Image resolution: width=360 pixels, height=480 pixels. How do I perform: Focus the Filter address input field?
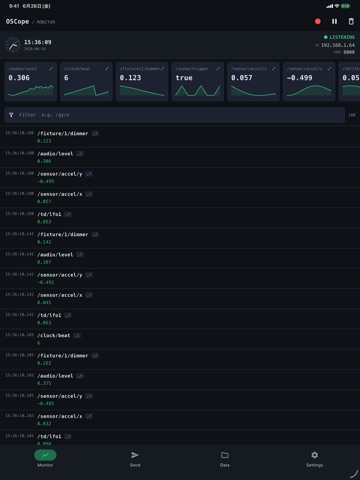[174, 115]
